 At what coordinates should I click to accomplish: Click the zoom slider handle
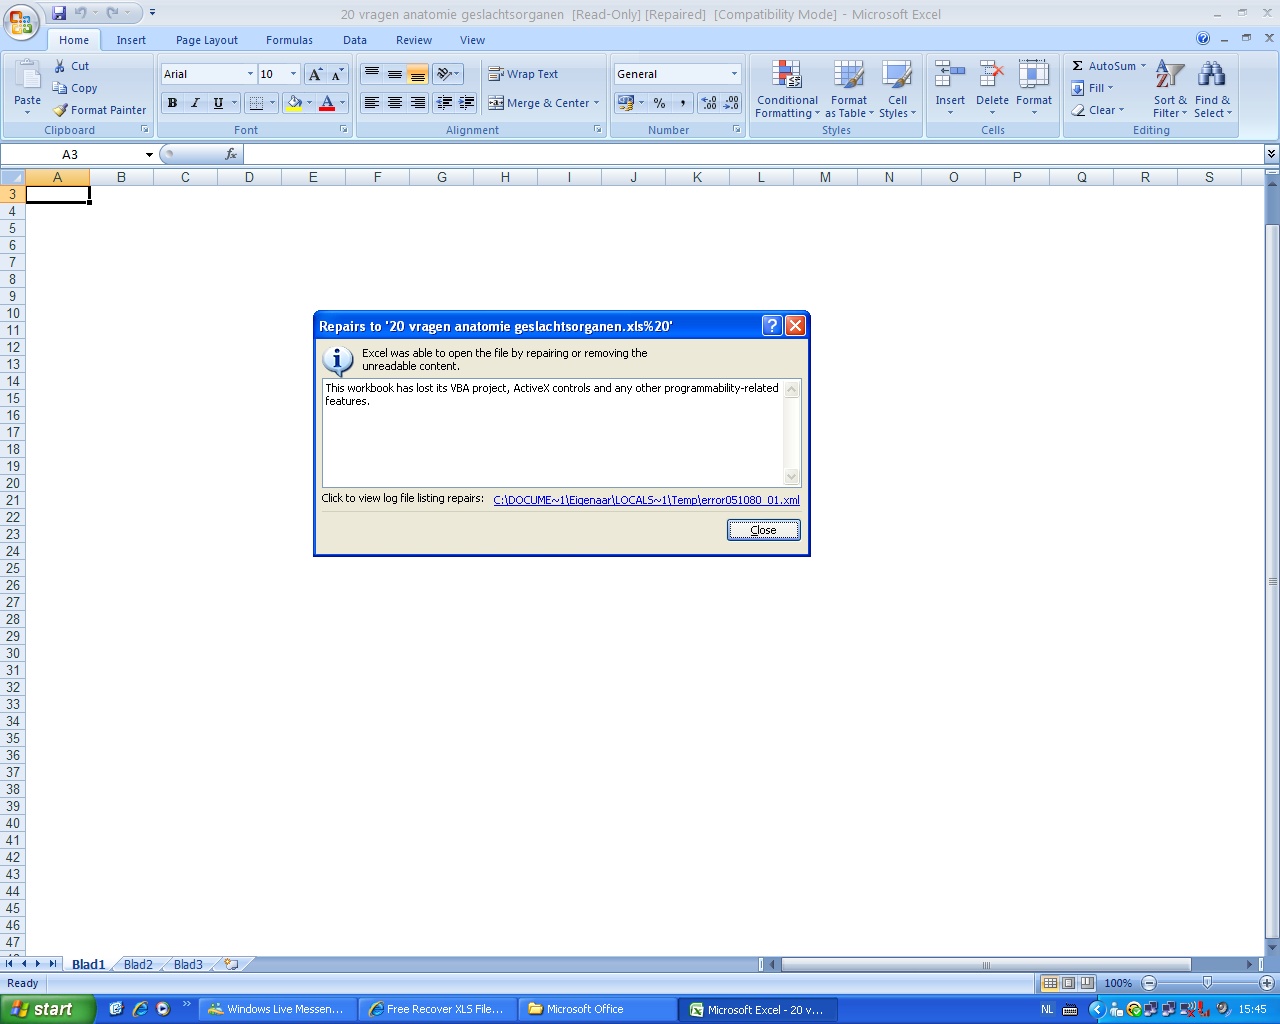tap(1207, 983)
